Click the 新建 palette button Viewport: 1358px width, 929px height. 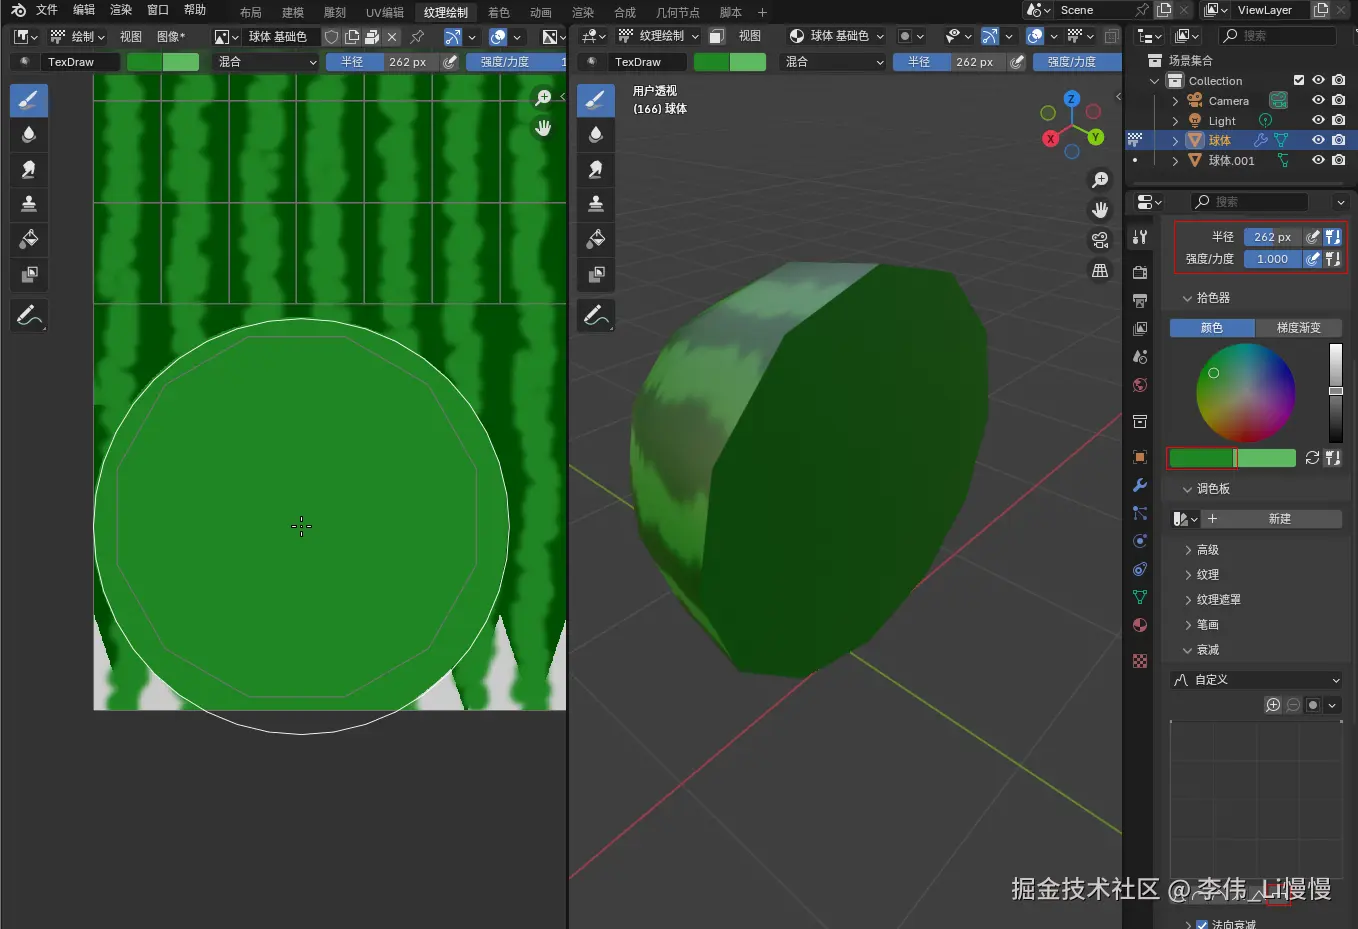pos(1279,519)
